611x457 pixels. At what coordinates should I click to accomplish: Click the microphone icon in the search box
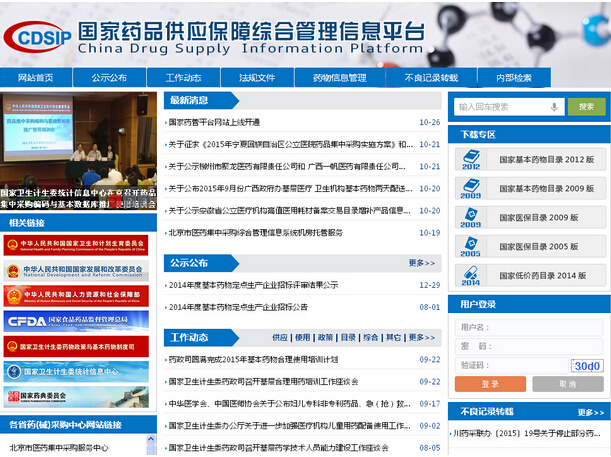tap(554, 107)
